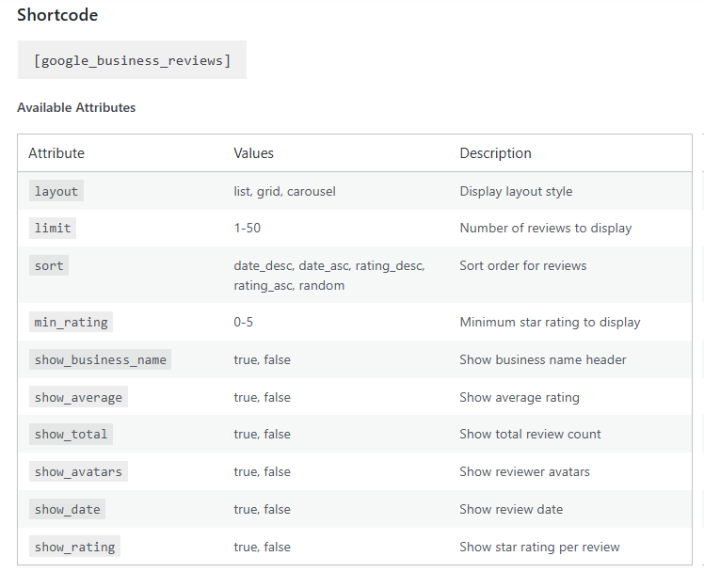704x572 pixels.
Task: Click "Minimum star rating to display" description
Action: 549,322
